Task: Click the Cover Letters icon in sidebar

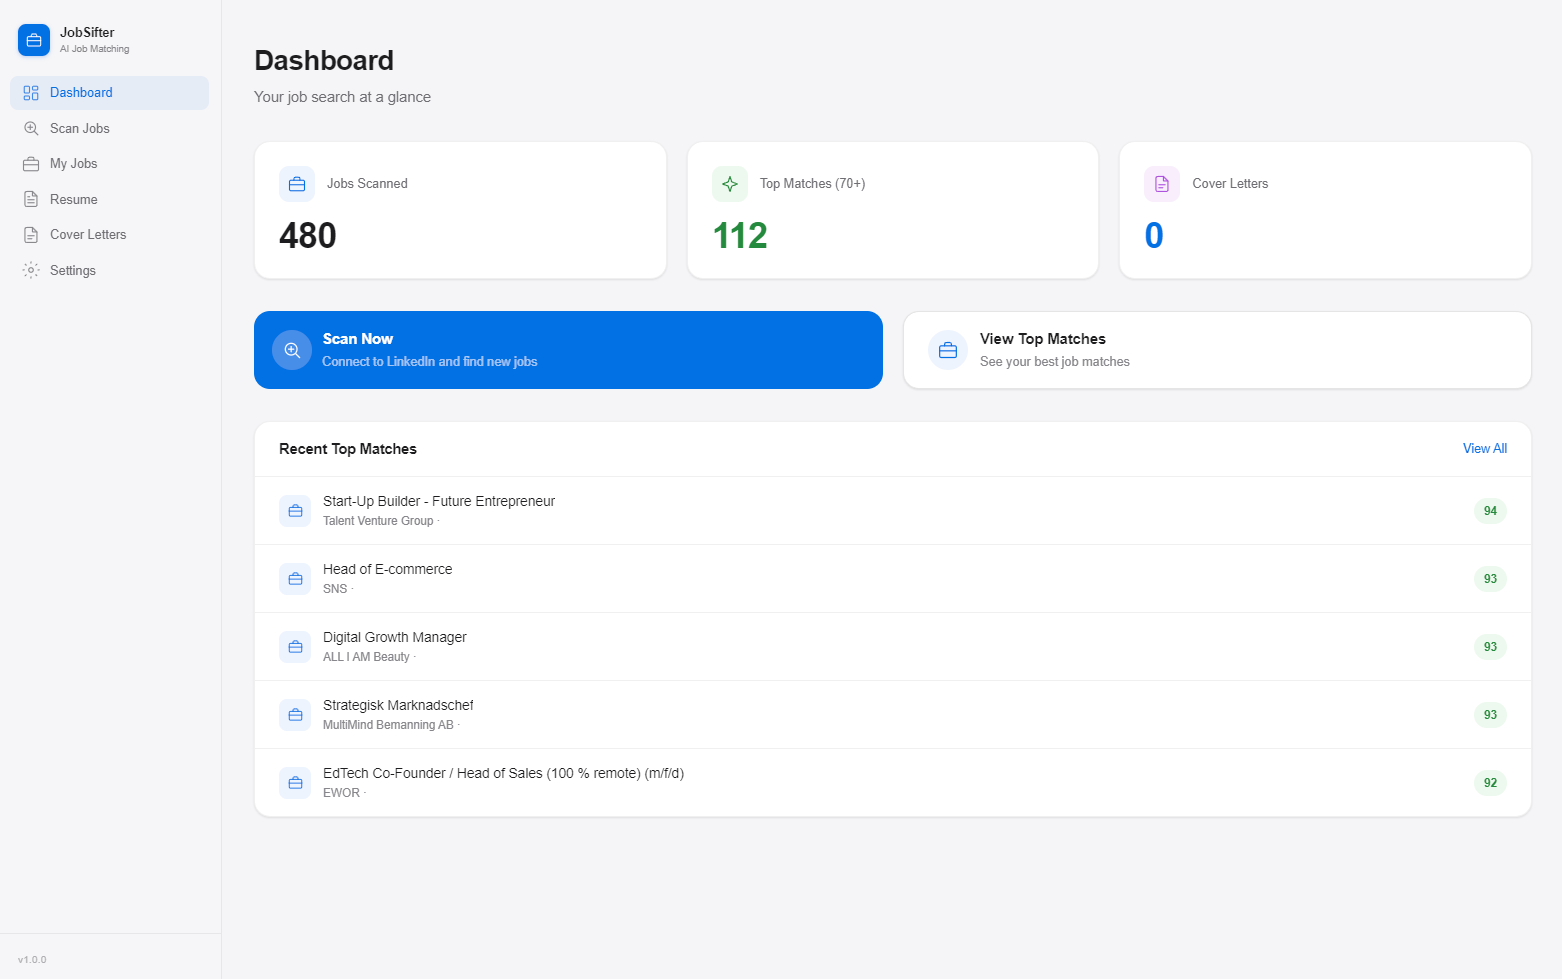Action: click(x=31, y=234)
